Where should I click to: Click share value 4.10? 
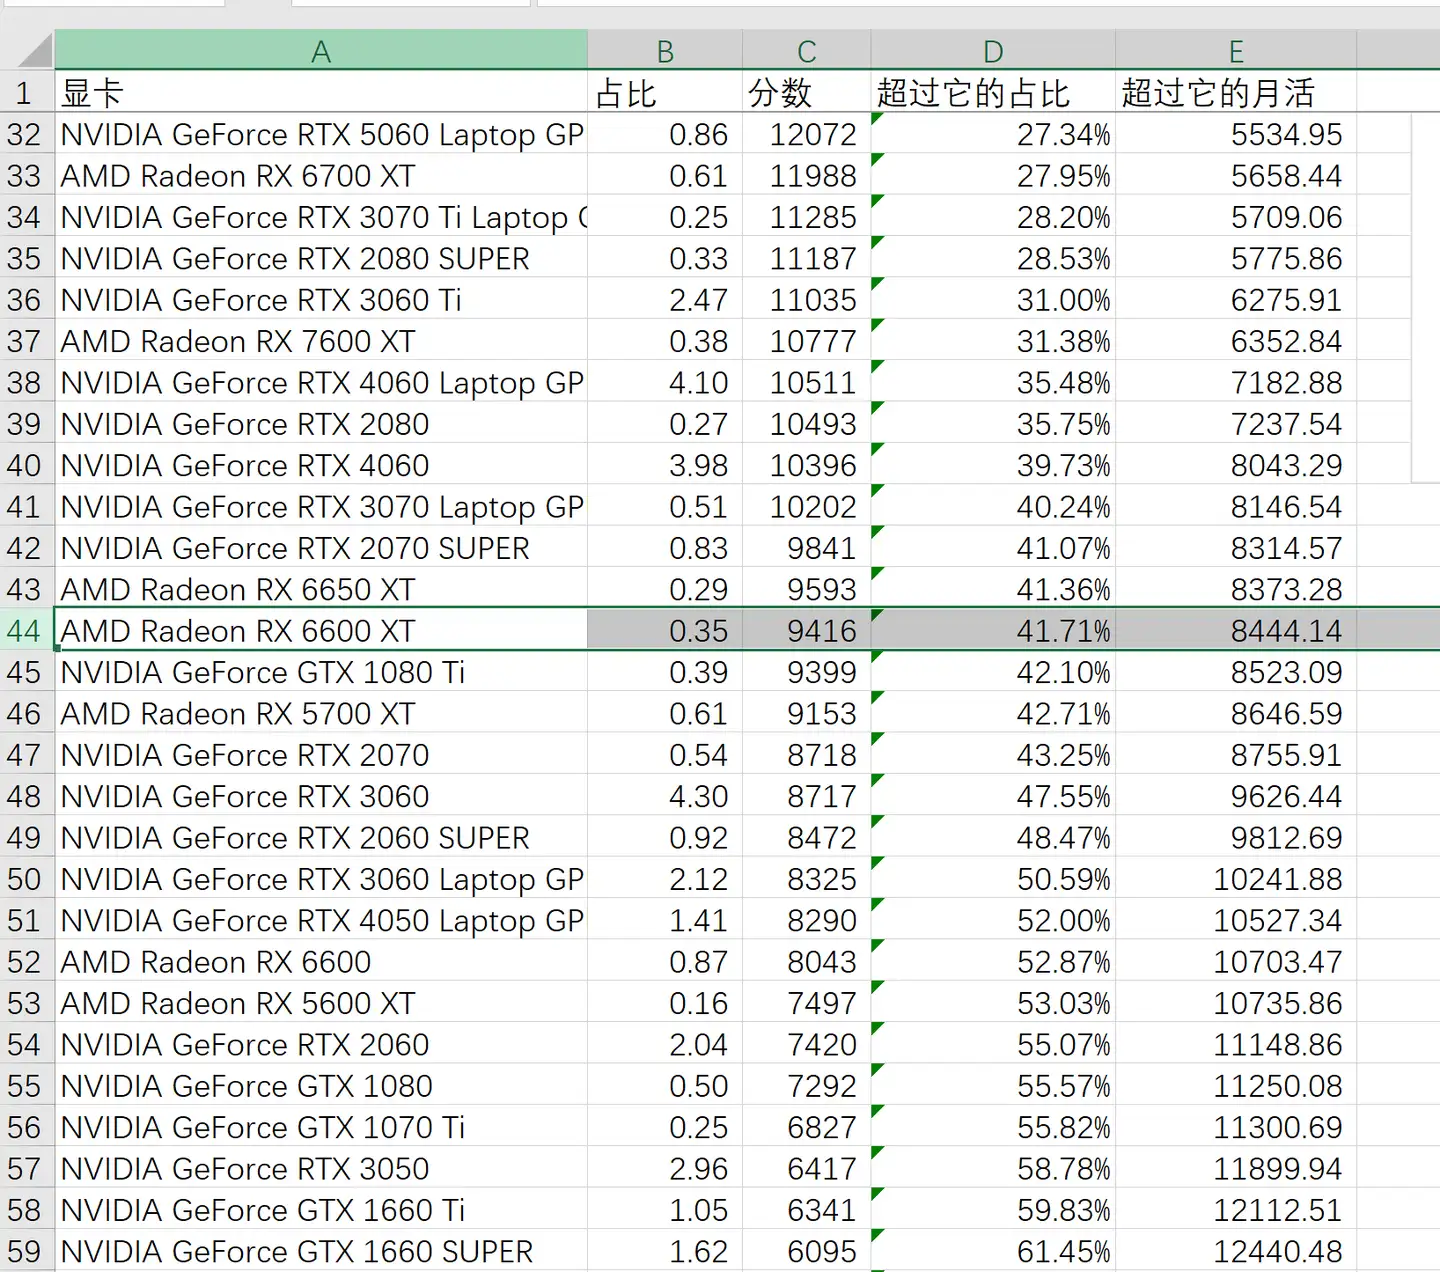(x=665, y=382)
